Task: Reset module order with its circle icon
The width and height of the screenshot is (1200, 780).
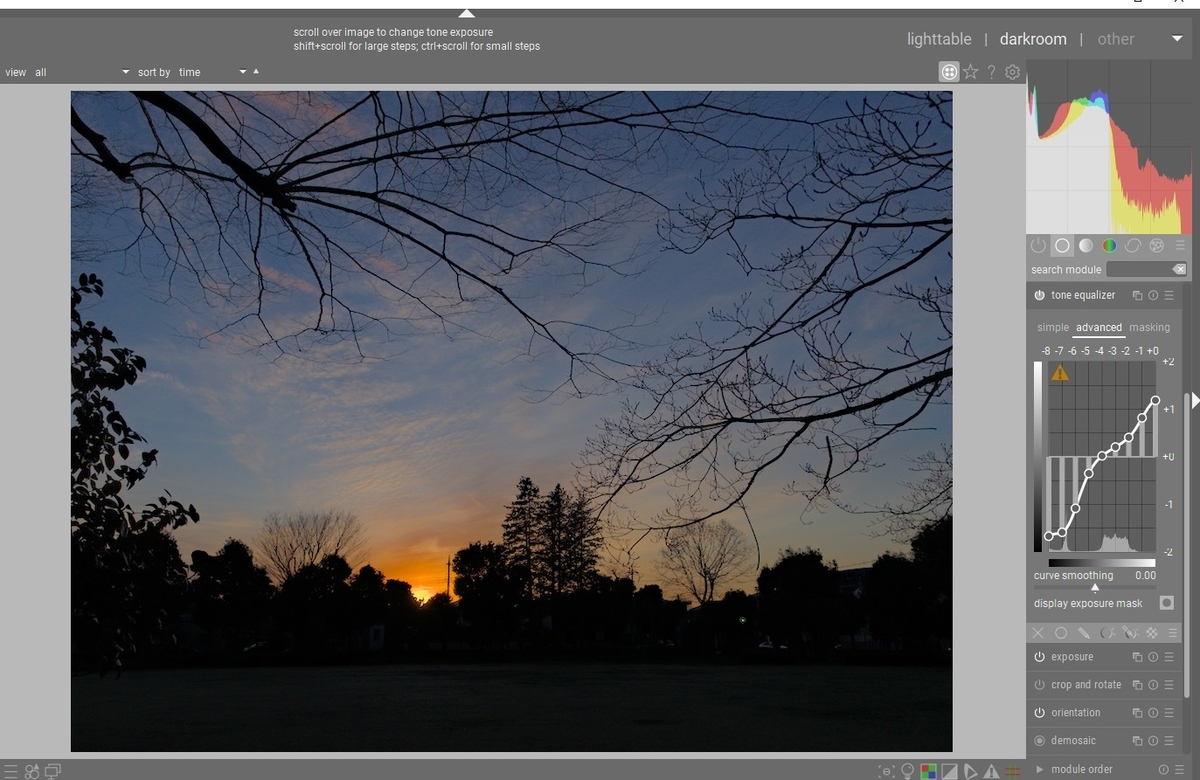Action: 1162,769
